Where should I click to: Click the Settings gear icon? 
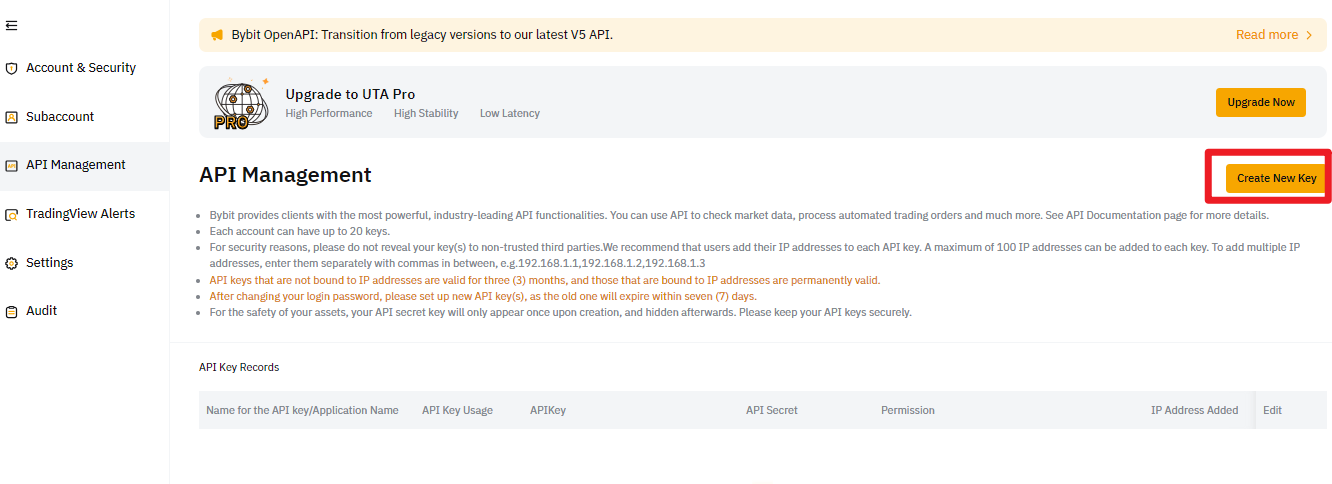tap(12, 263)
